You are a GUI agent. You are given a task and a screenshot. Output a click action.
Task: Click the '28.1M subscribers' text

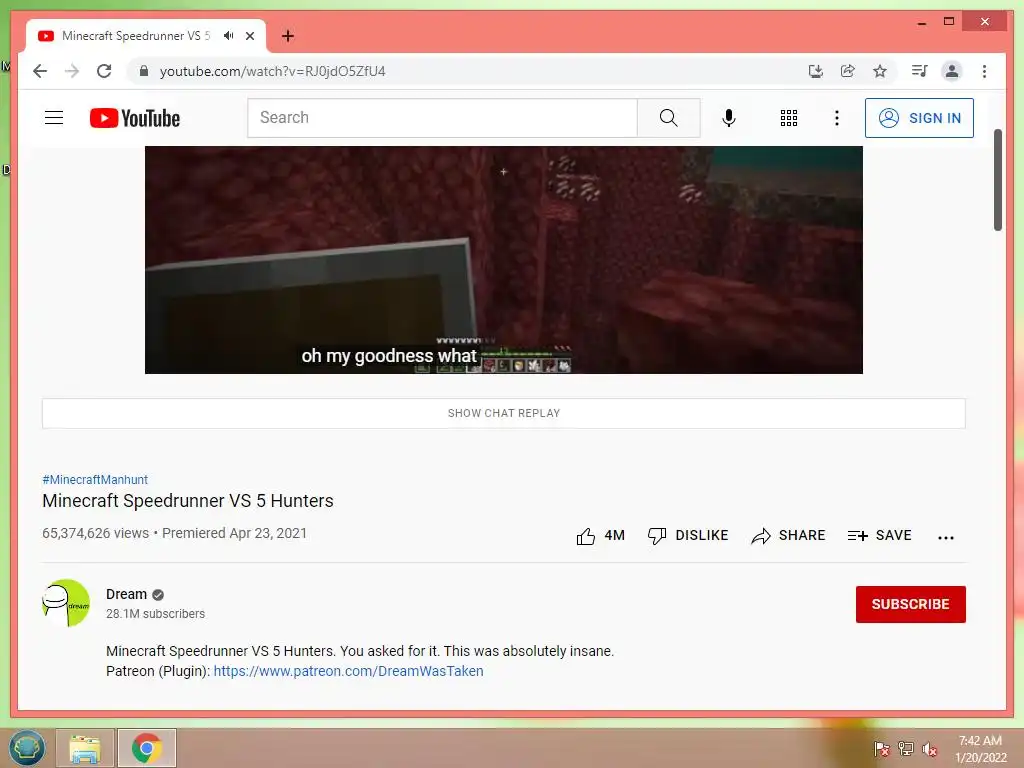pos(155,614)
